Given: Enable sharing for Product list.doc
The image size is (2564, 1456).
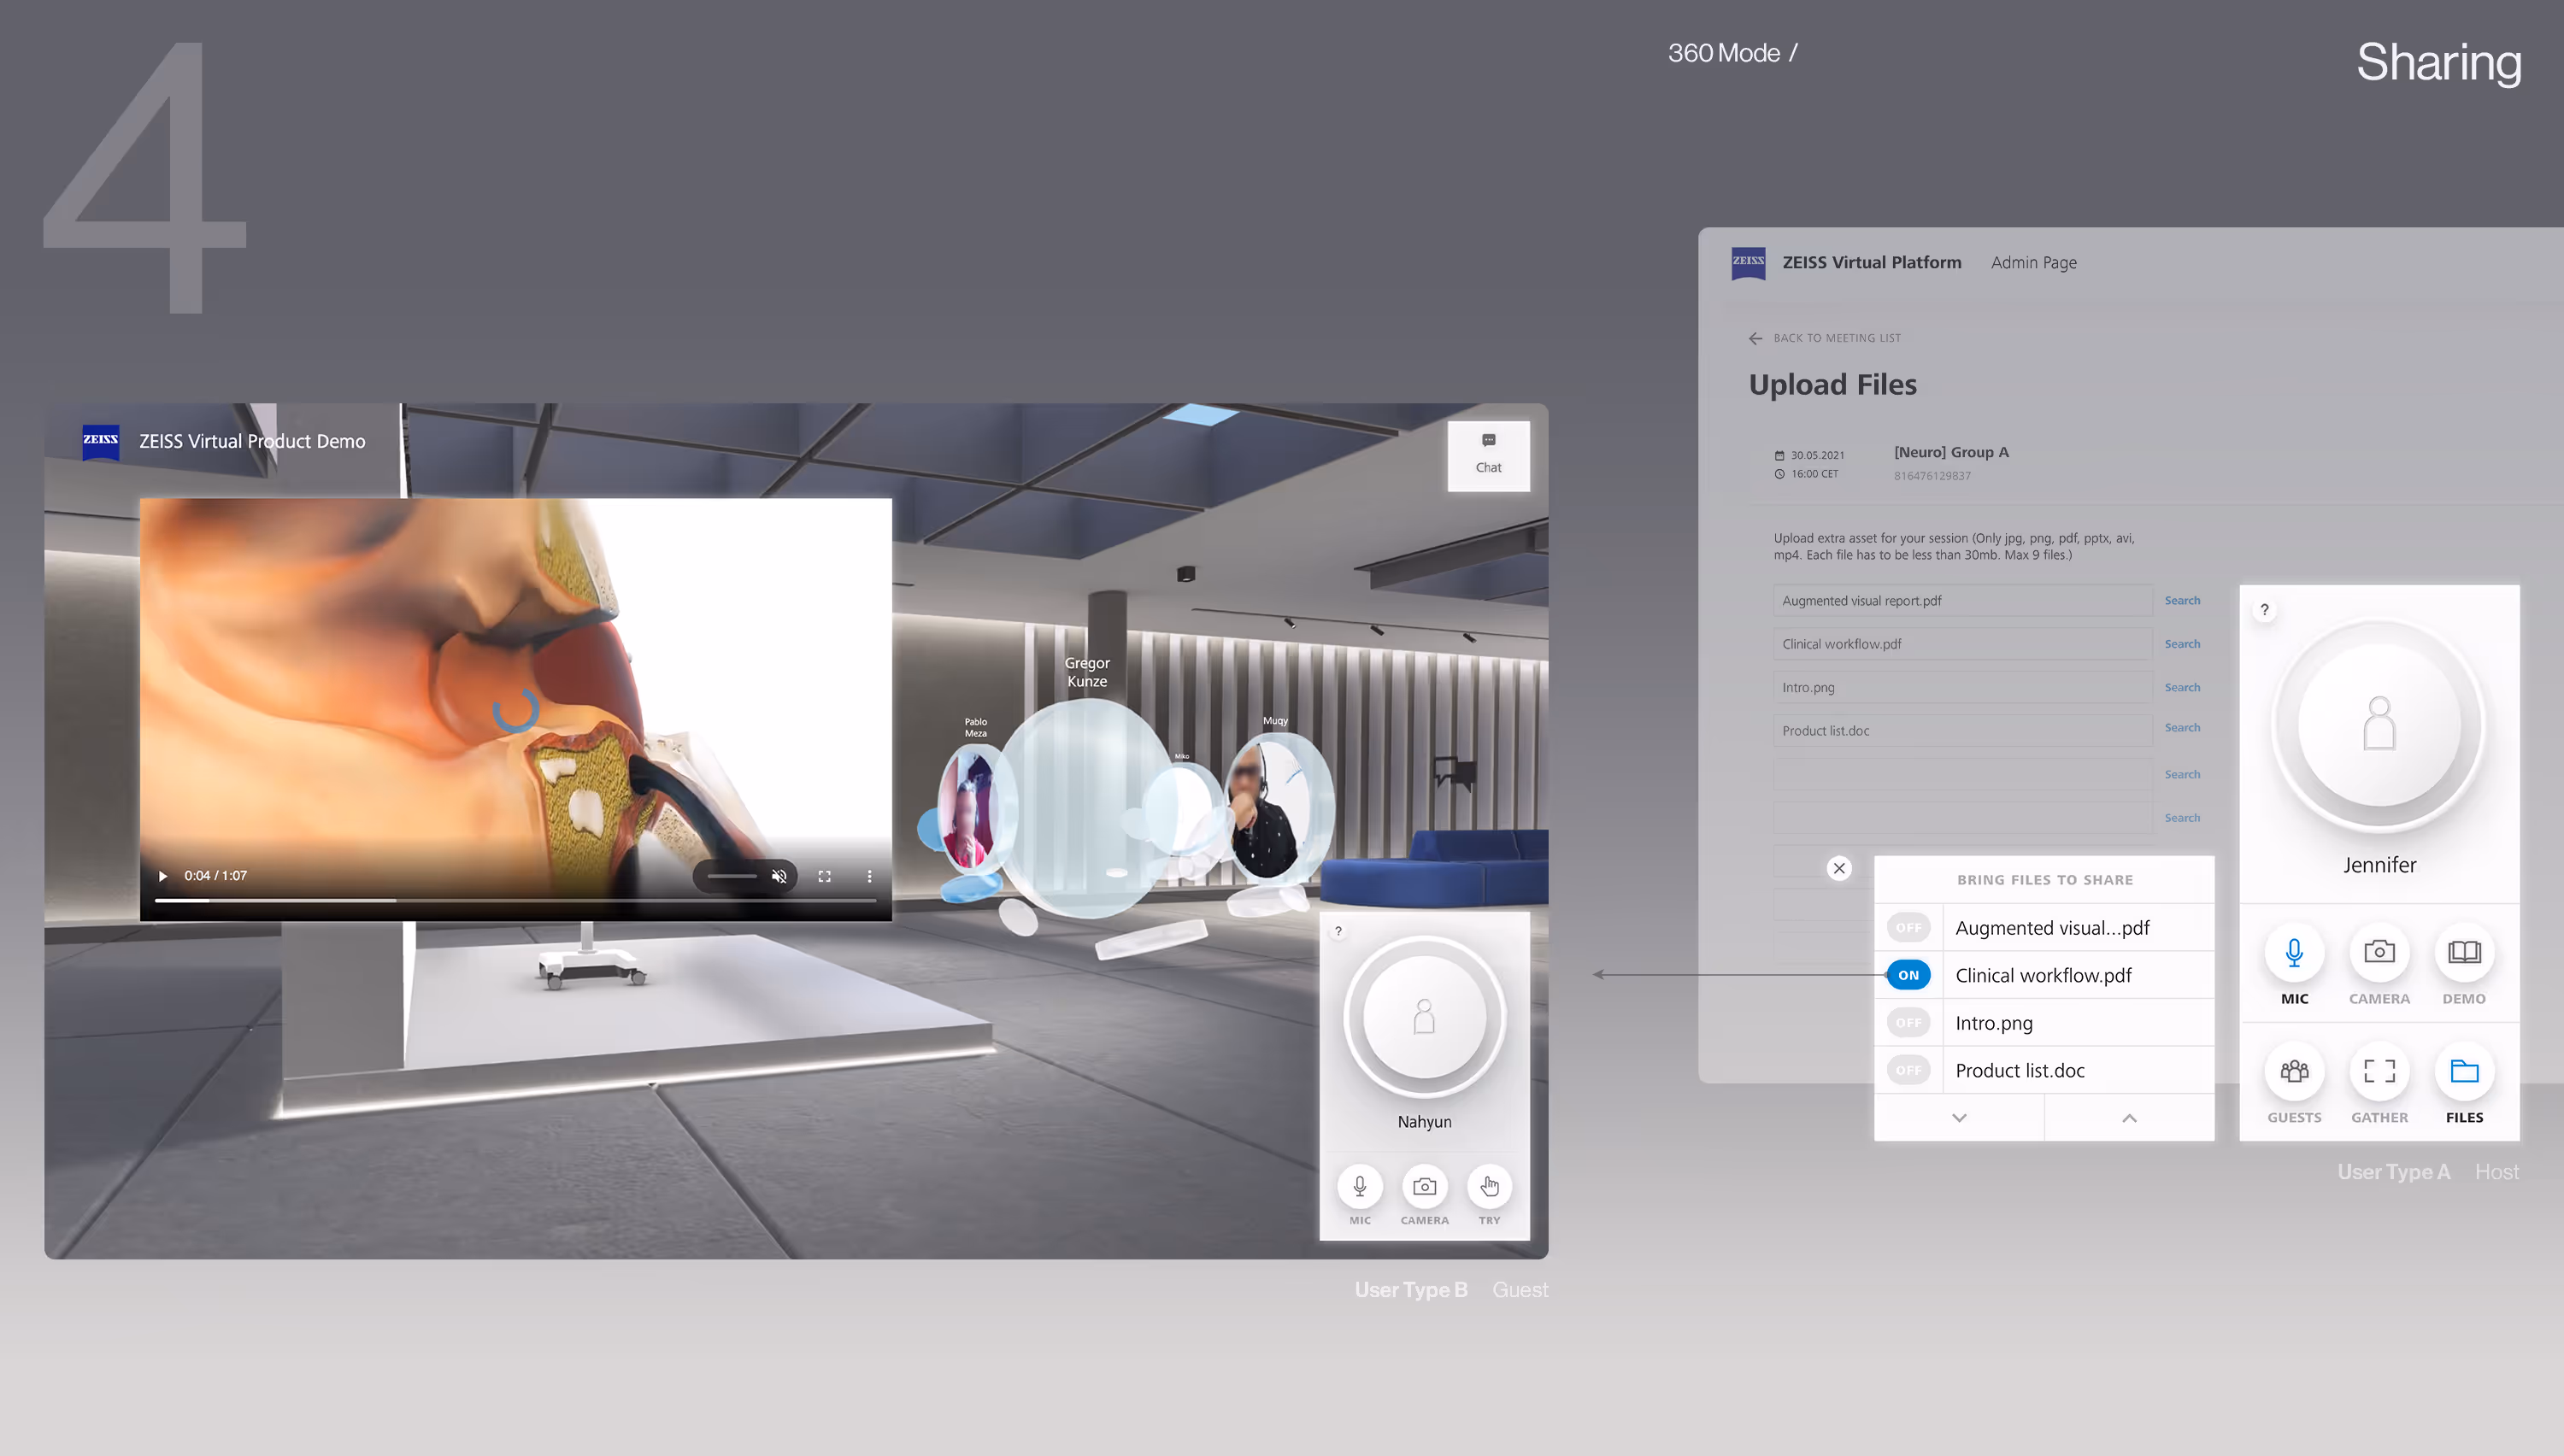Looking at the screenshot, I should 1908,1070.
